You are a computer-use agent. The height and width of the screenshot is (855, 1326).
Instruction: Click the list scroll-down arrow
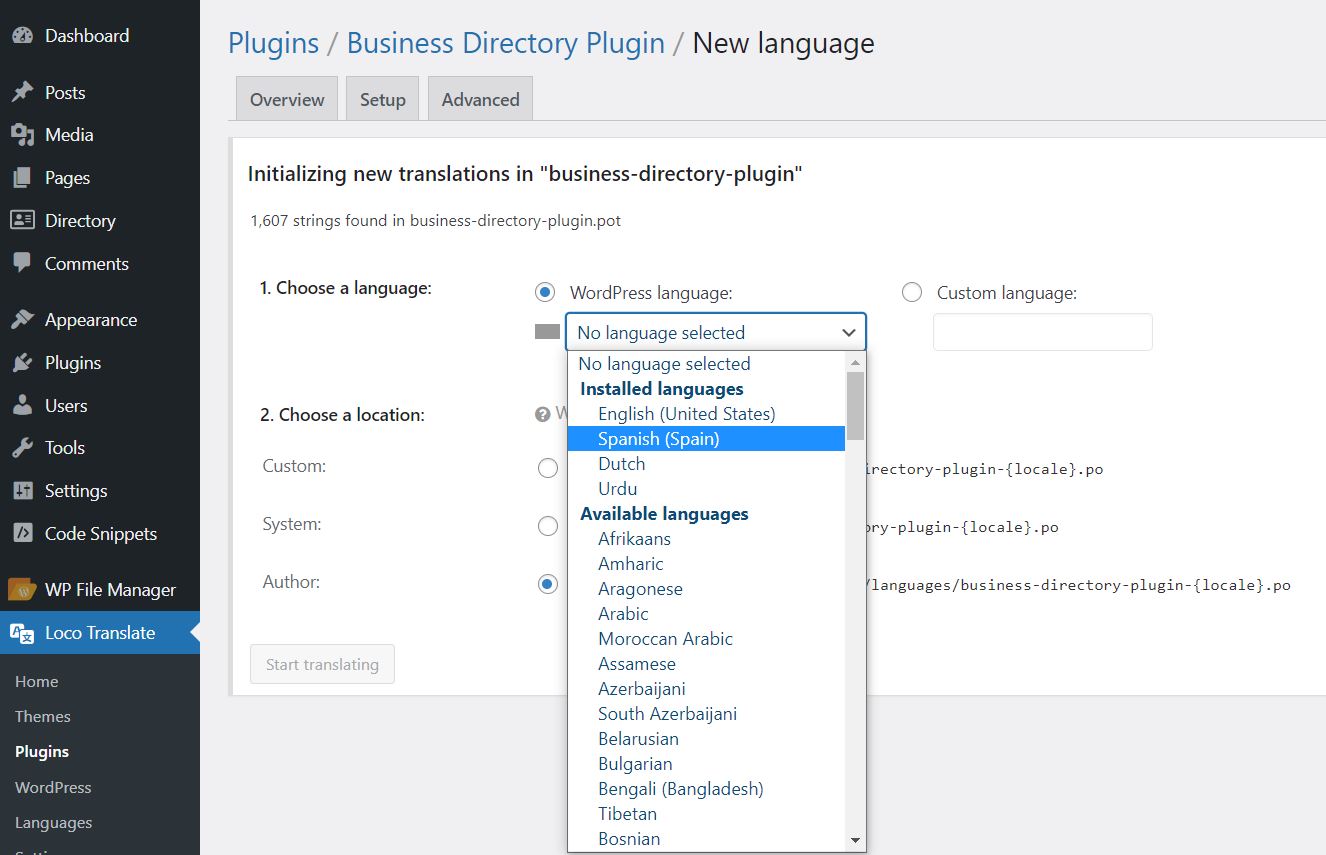click(855, 841)
